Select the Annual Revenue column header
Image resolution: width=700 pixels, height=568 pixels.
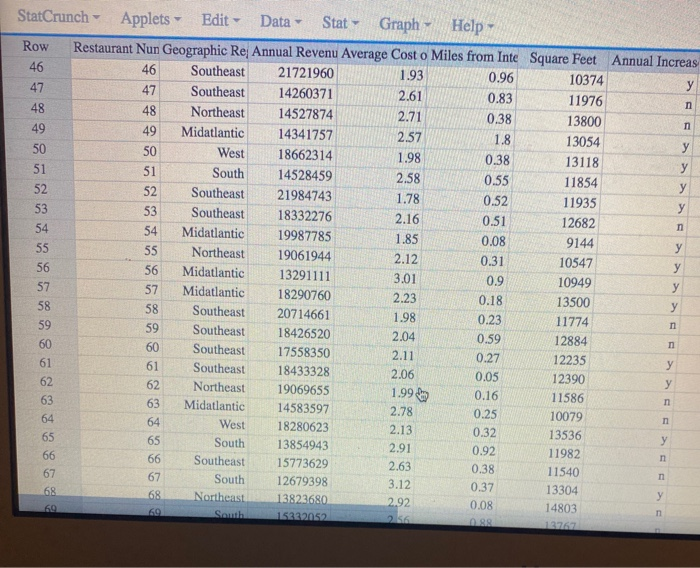tap(294, 52)
